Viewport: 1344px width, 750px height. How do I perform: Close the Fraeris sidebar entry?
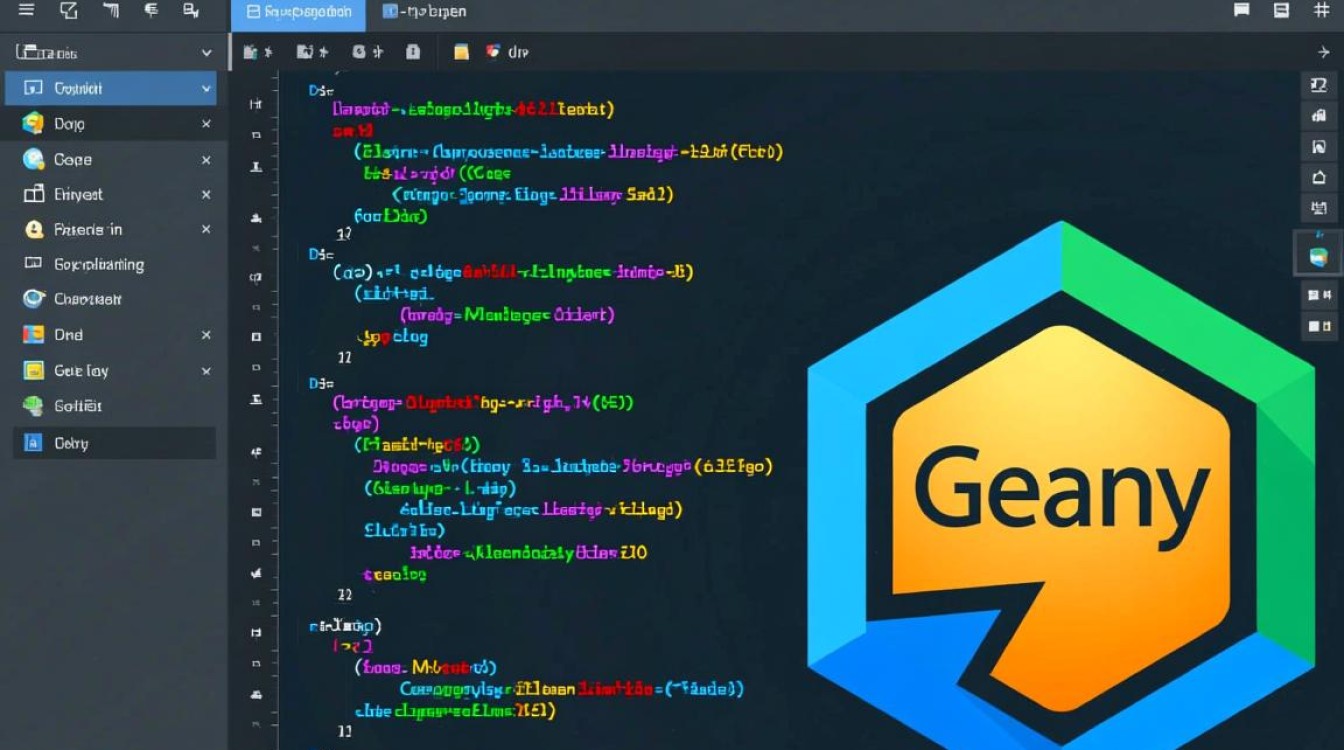(206, 229)
